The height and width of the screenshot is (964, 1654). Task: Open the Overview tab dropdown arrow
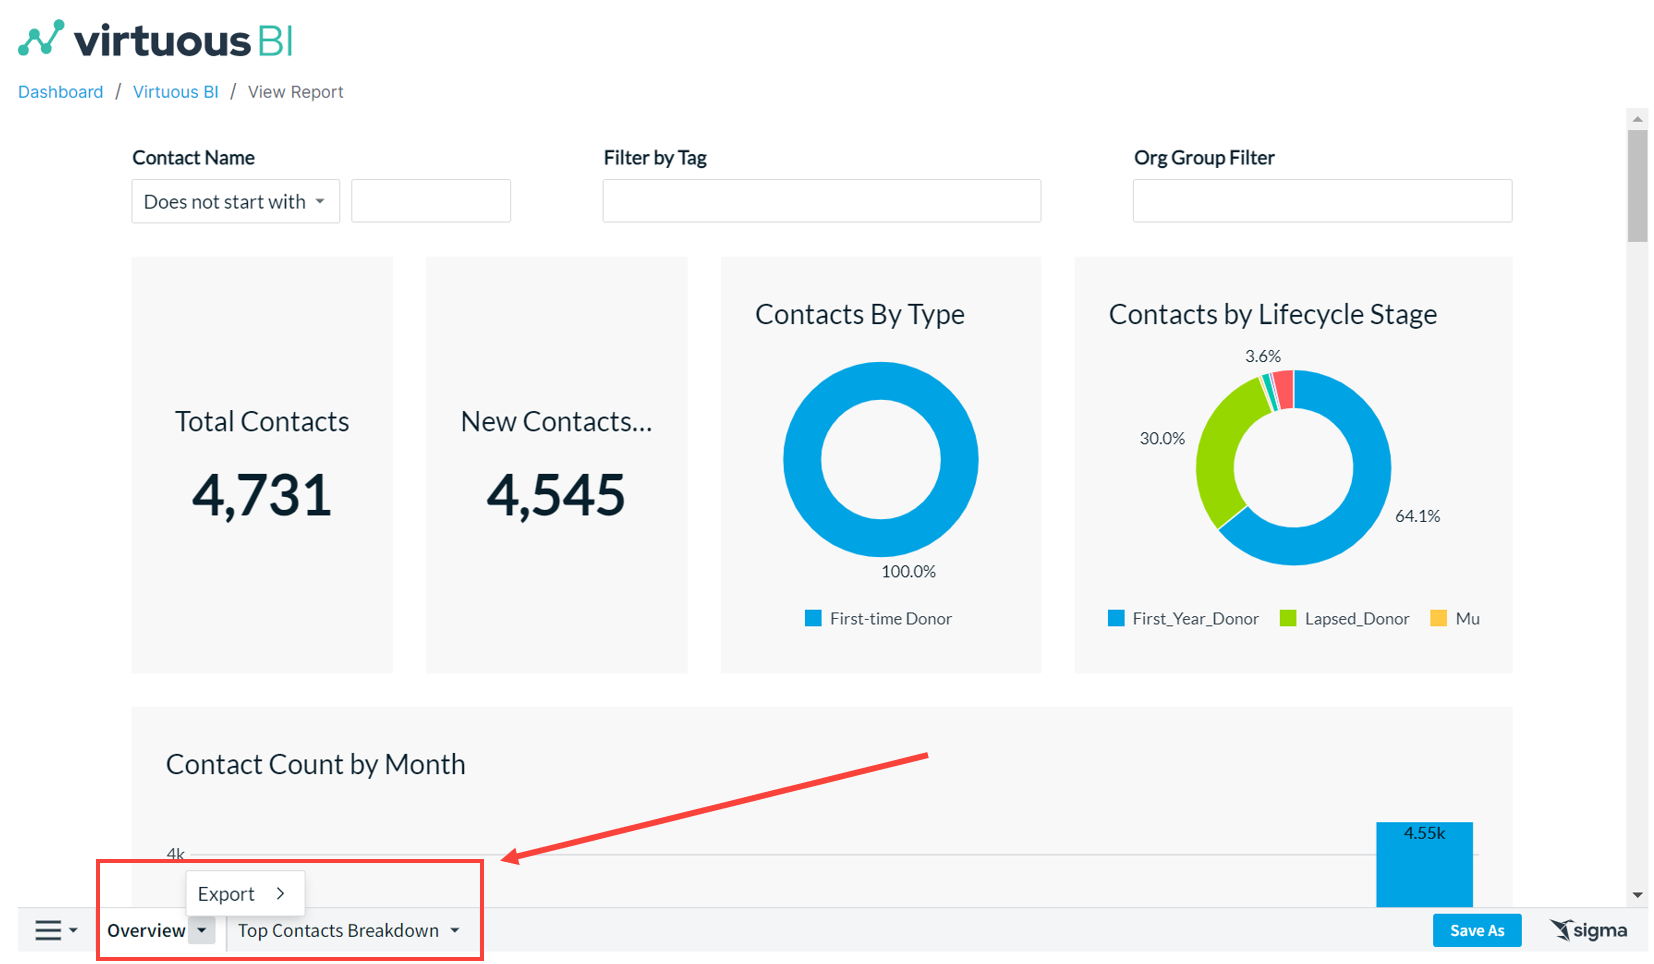[x=202, y=930]
